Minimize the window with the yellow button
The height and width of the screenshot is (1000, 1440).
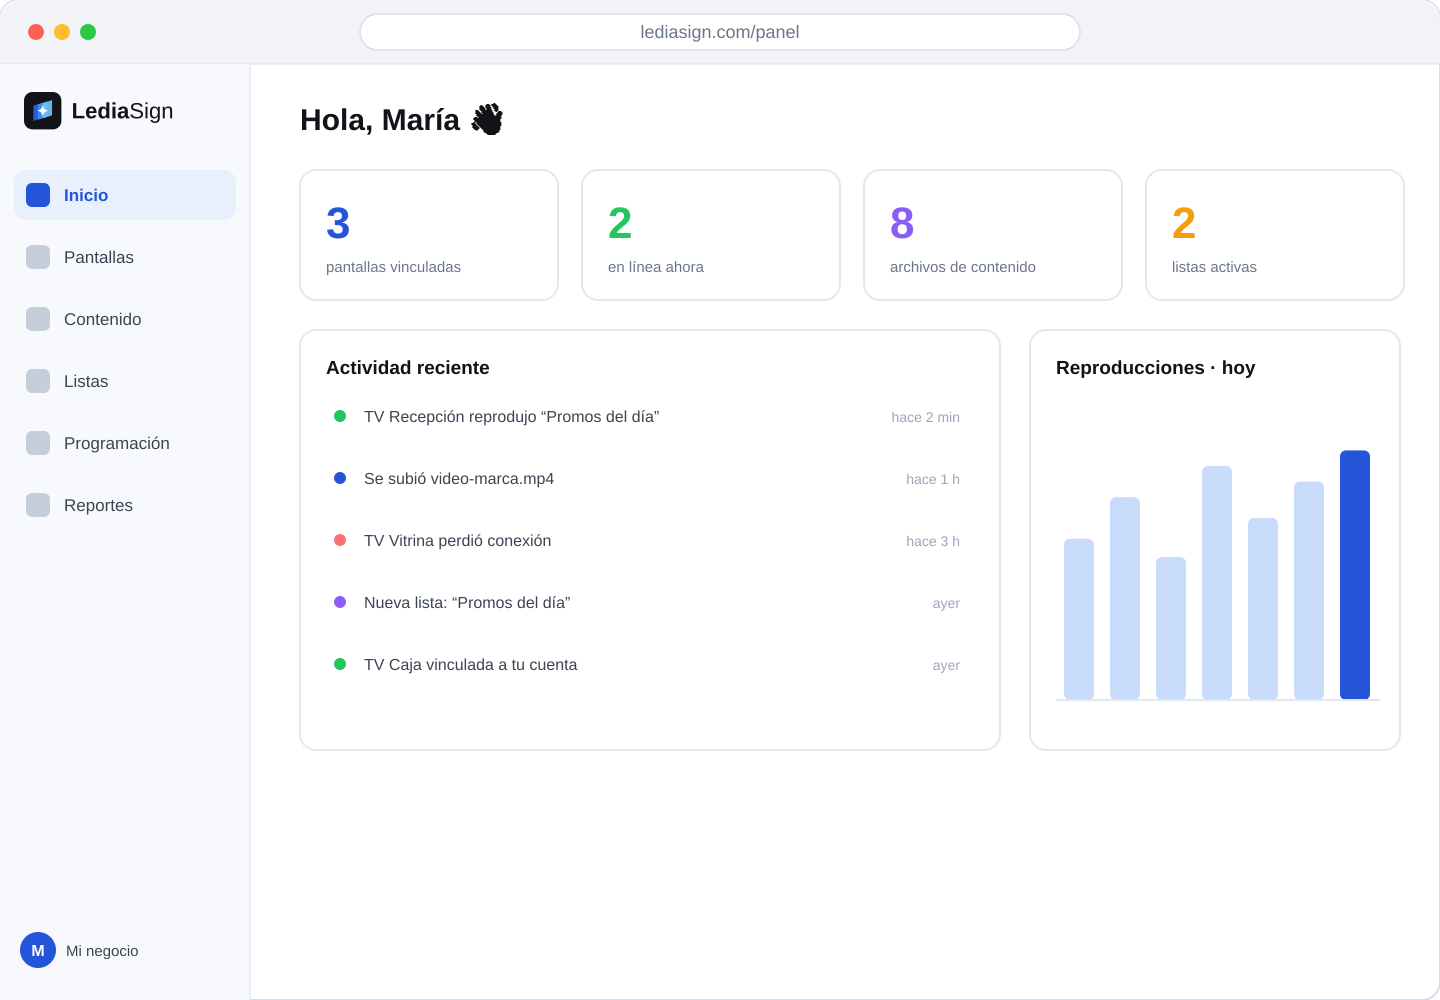click(62, 32)
